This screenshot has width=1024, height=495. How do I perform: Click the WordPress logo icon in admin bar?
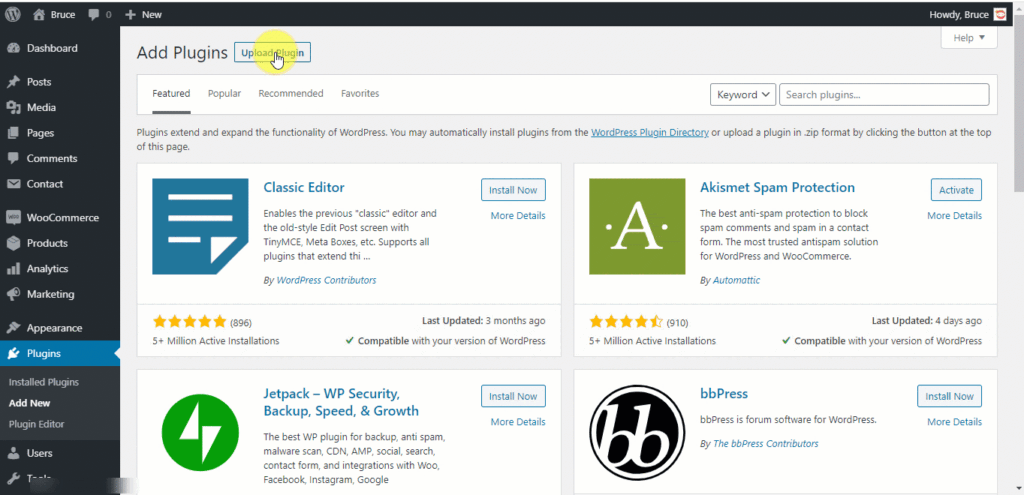point(13,14)
